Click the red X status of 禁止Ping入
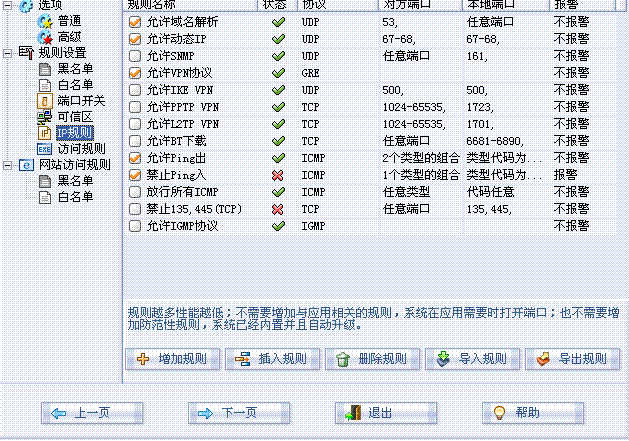Screen dimensions: 629x441 (278, 175)
